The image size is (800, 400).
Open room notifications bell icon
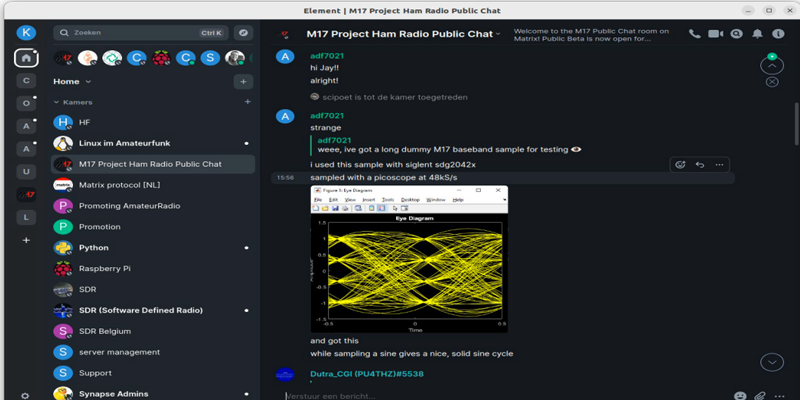[758, 34]
